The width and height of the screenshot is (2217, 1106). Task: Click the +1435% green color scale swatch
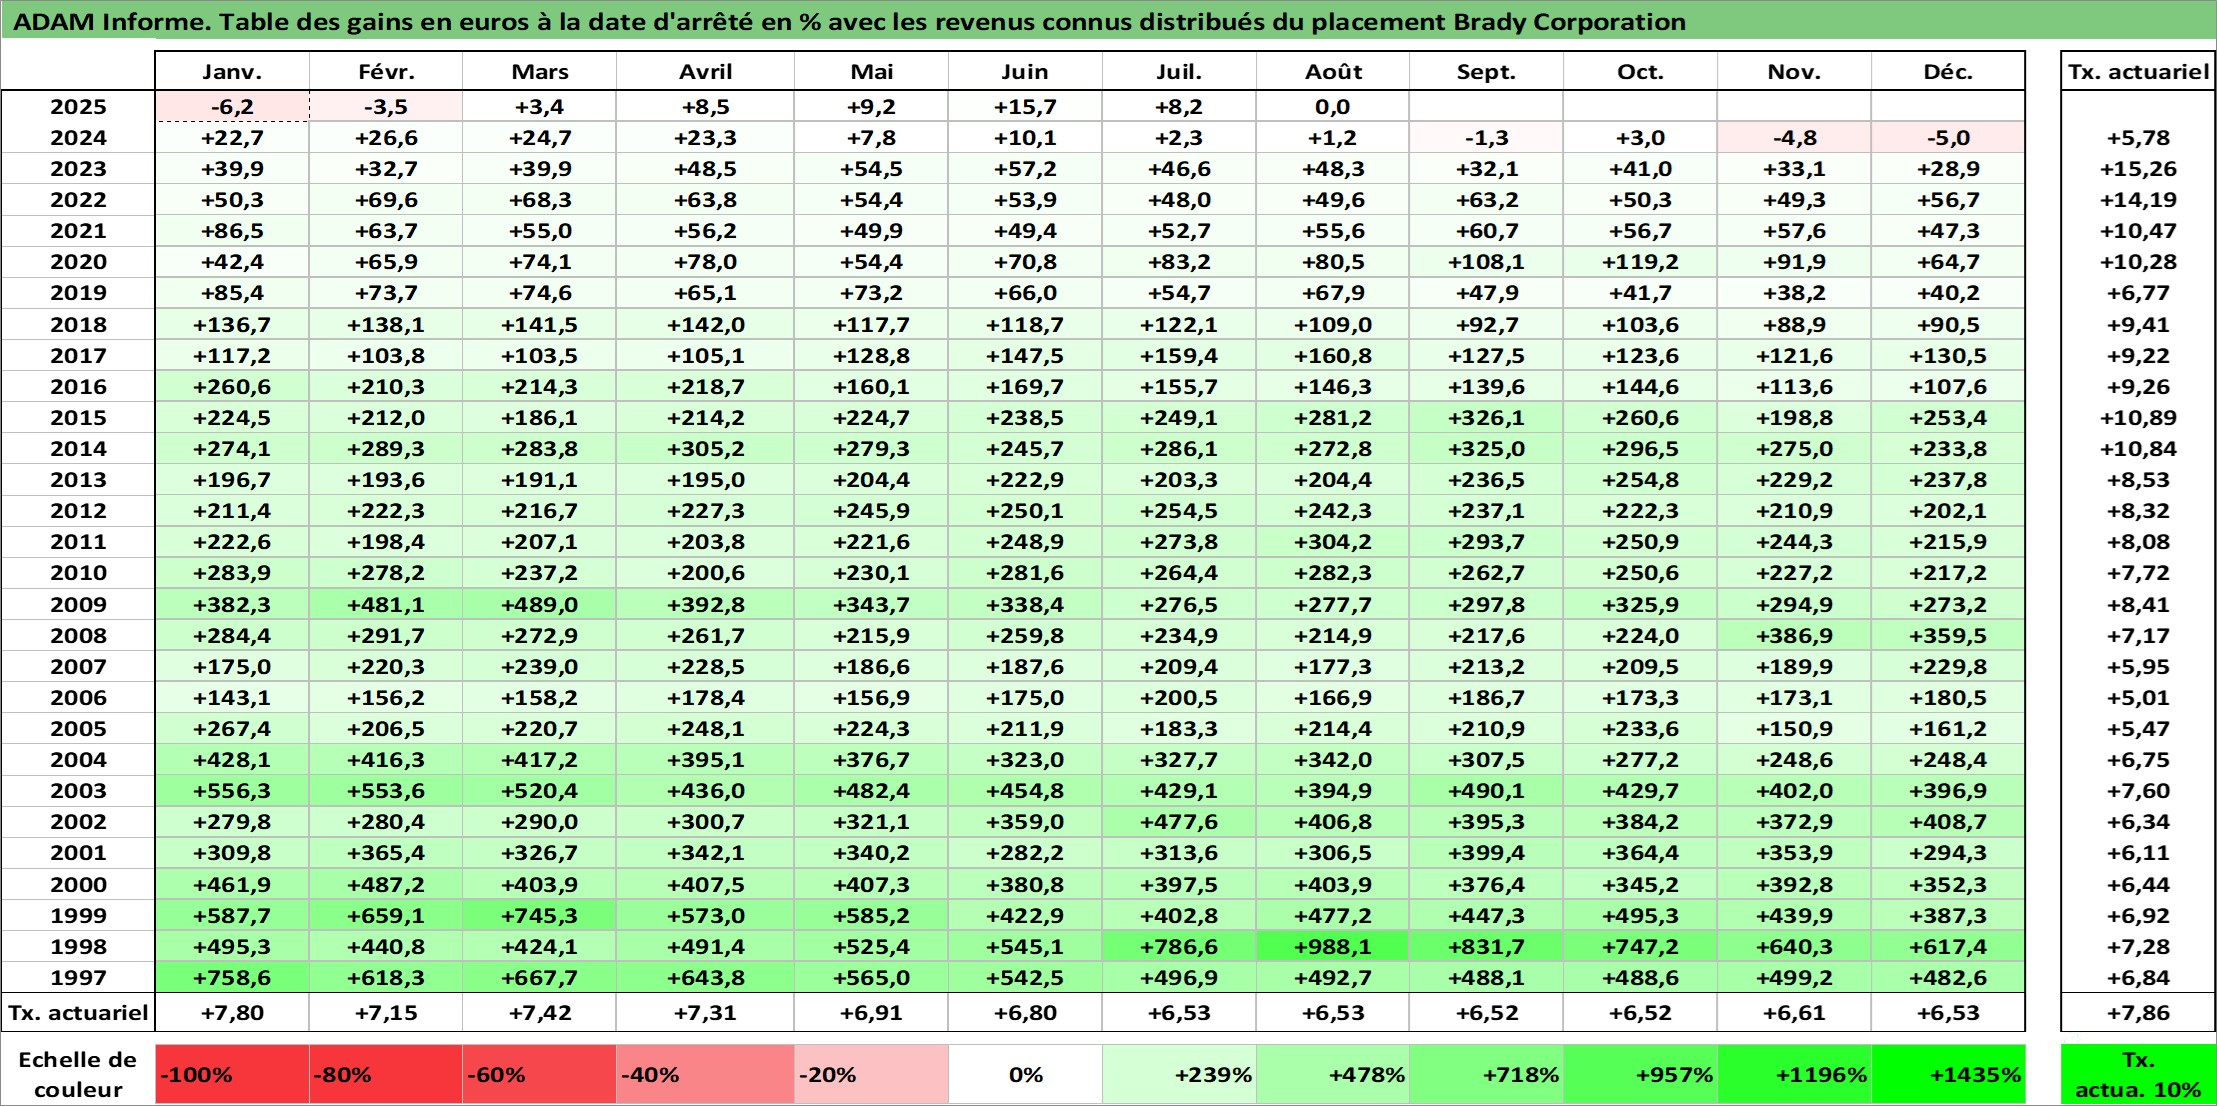pyautogui.click(x=1948, y=1075)
